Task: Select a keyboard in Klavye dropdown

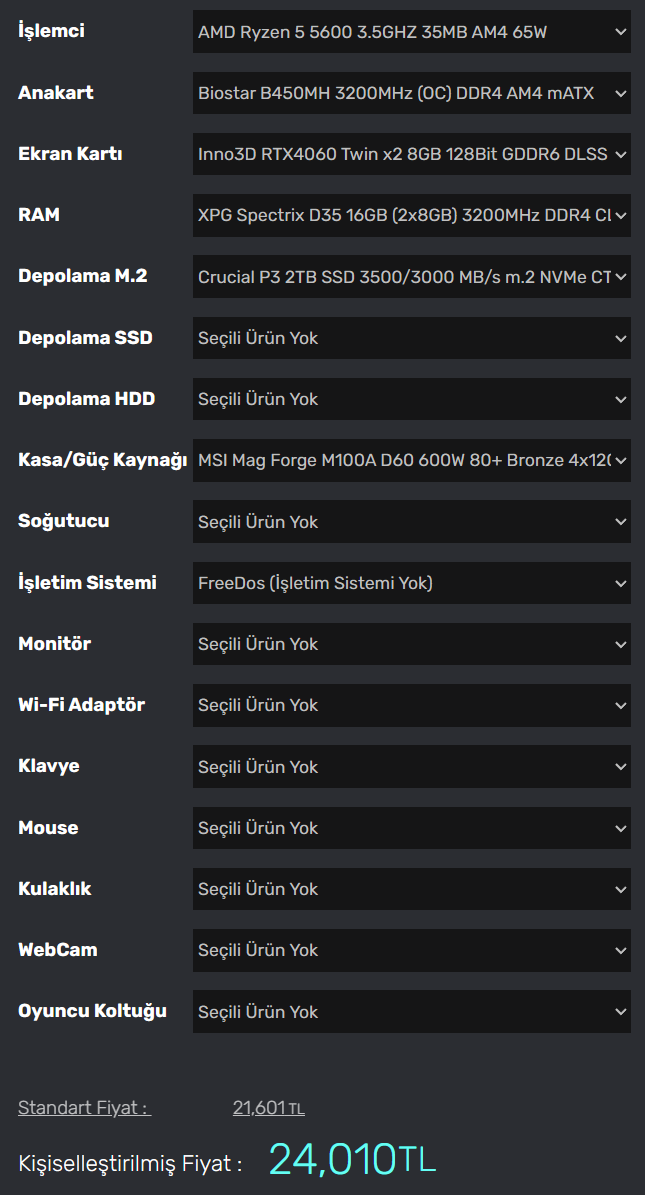Action: click(x=412, y=767)
